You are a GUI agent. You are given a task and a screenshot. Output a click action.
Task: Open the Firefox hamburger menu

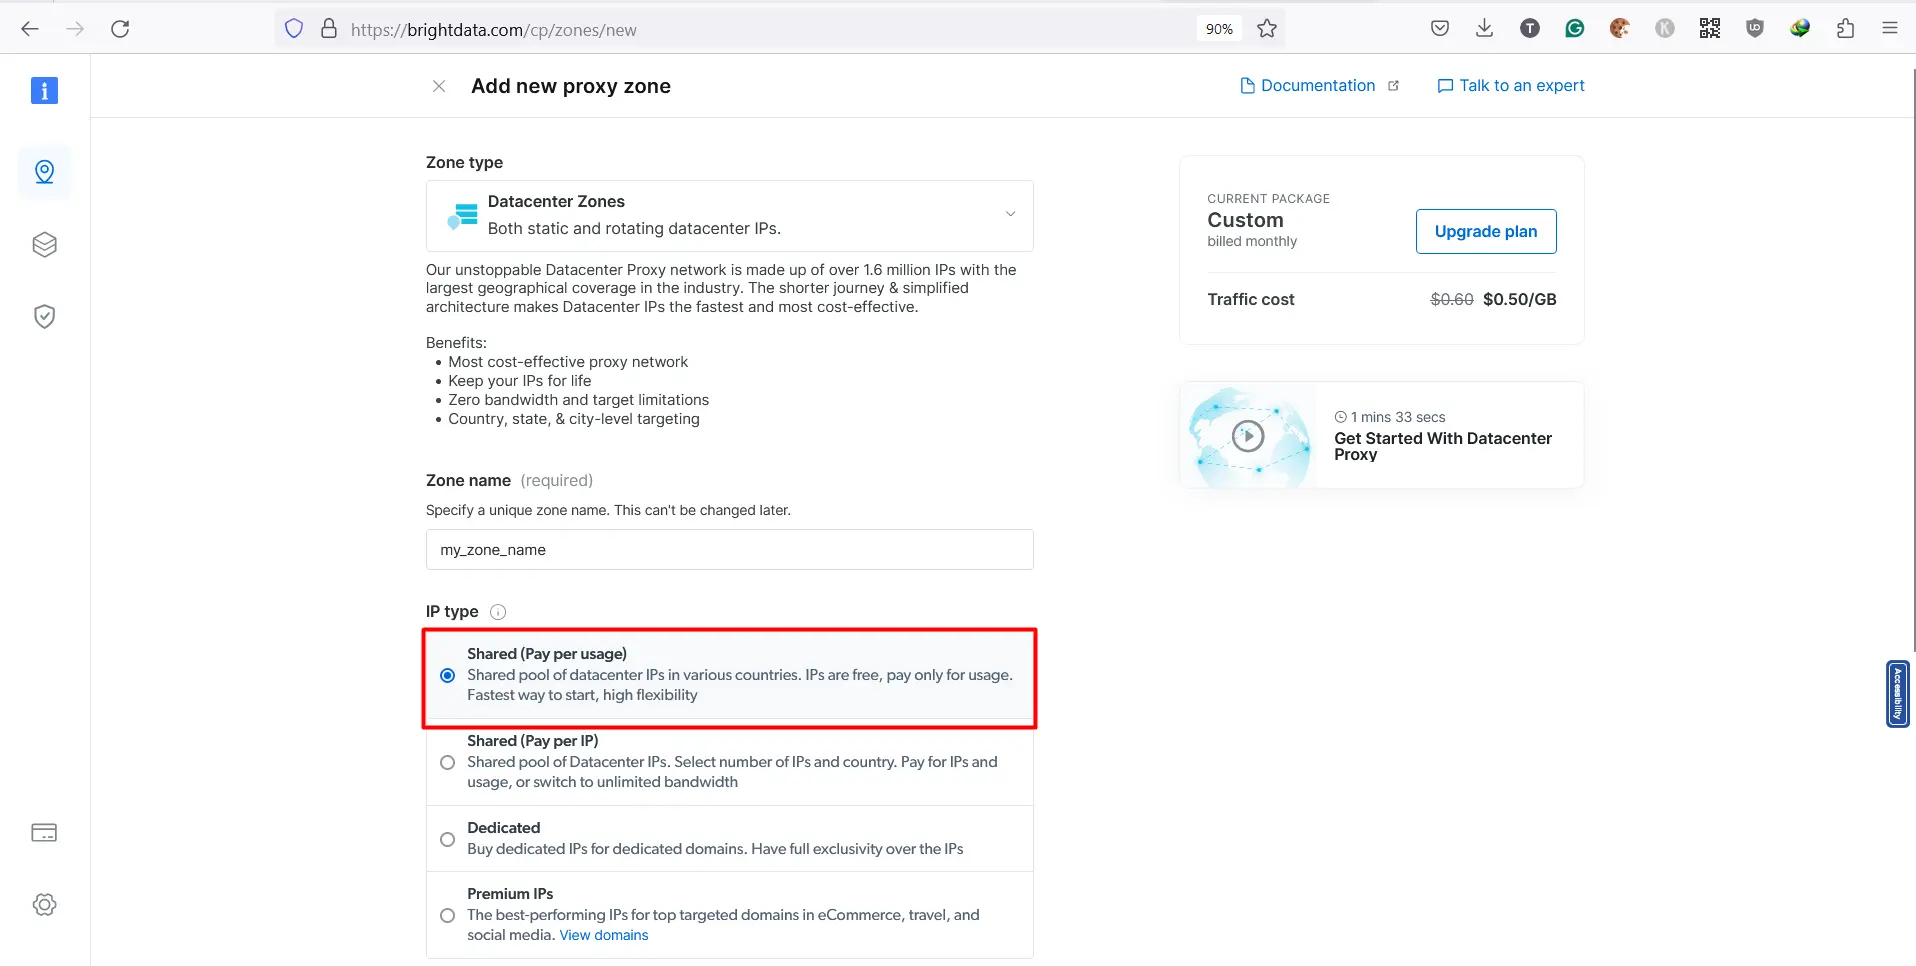pyautogui.click(x=1889, y=28)
